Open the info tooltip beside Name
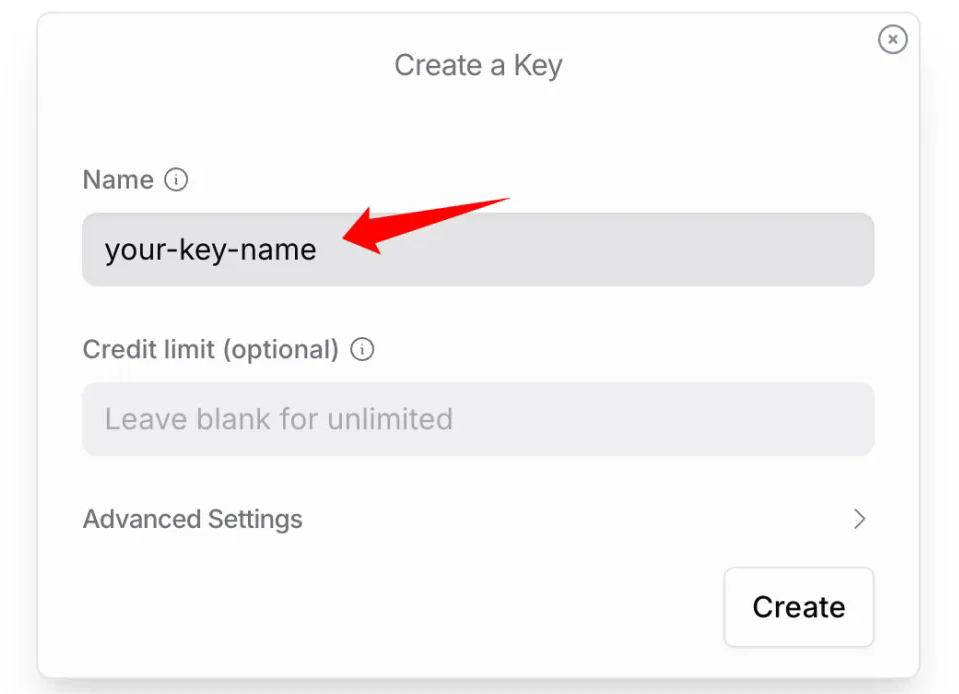 tap(176, 180)
